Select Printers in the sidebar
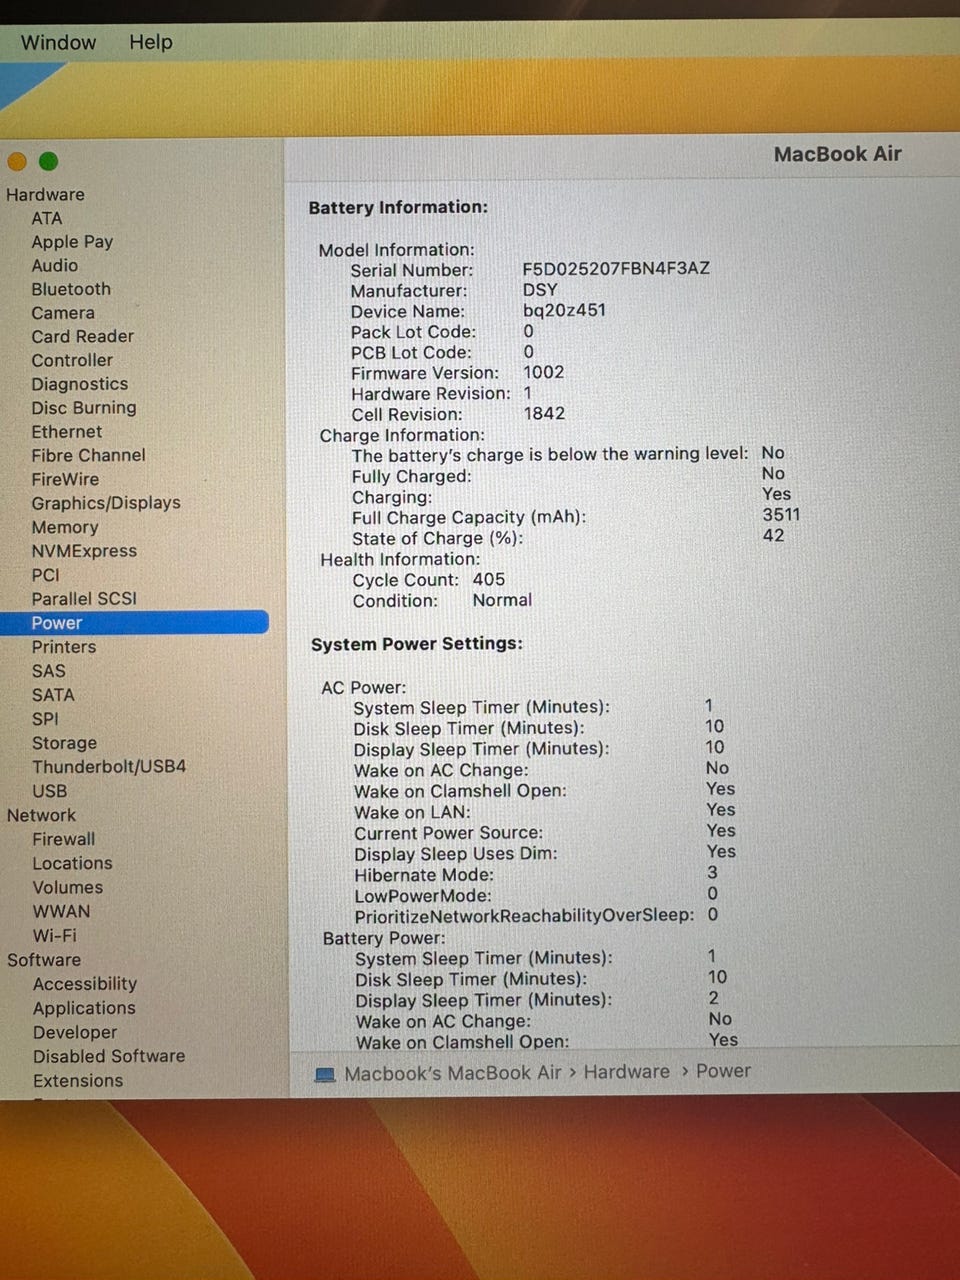 [x=64, y=647]
